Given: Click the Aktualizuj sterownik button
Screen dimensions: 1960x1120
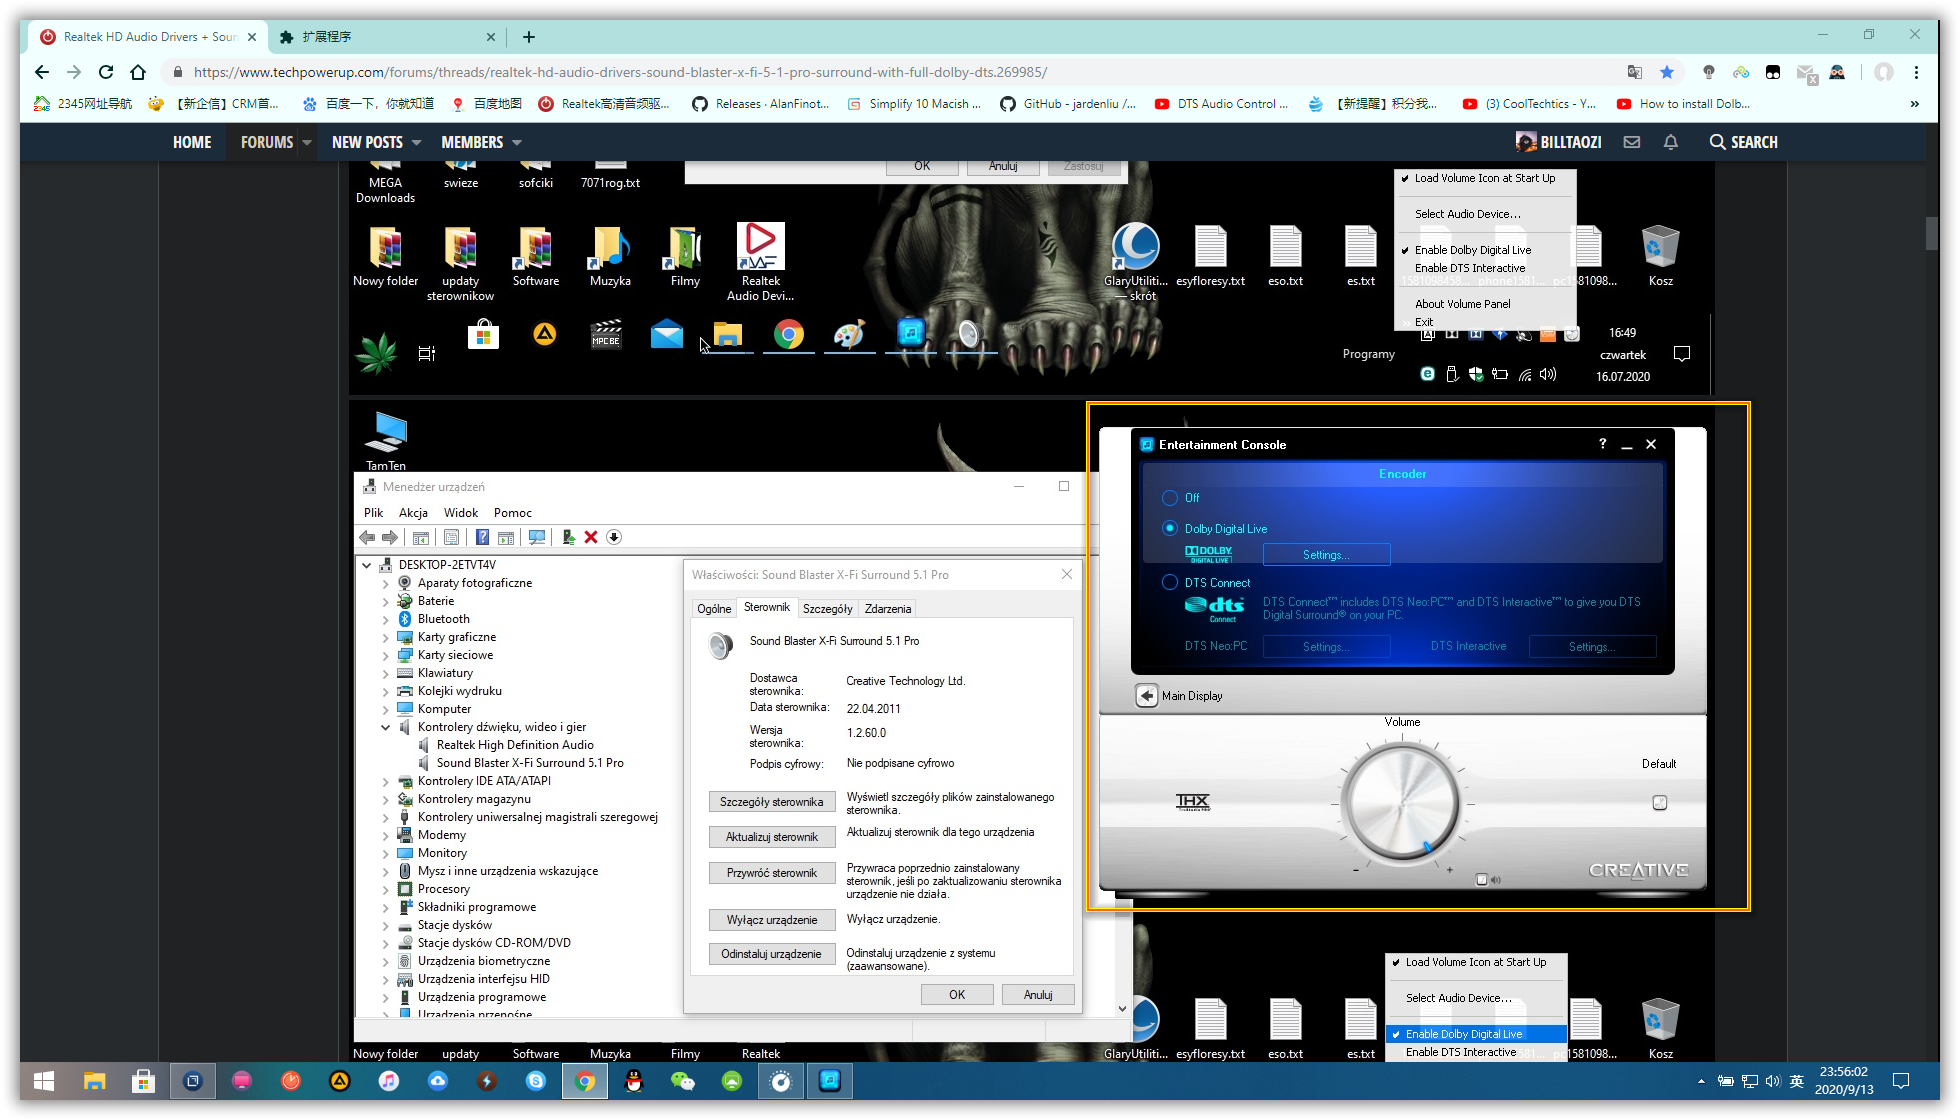Looking at the screenshot, I should pyautogui.click(x=772, y=837).
